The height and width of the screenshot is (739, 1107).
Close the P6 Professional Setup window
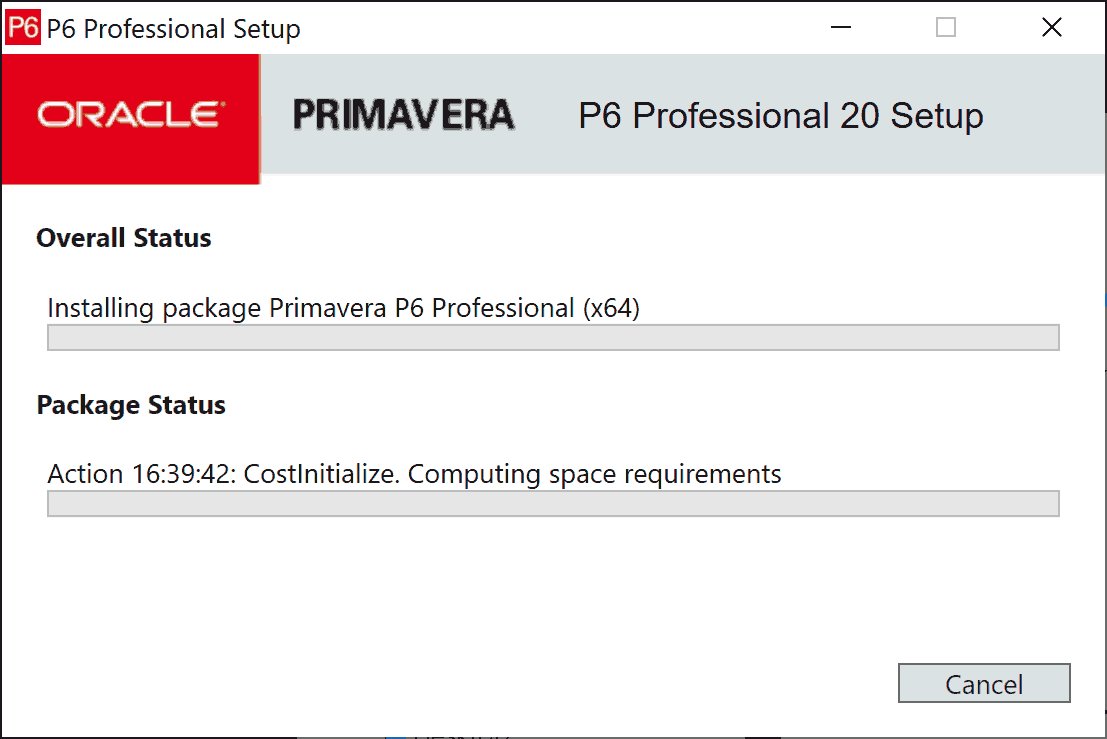pos(1051,28)
